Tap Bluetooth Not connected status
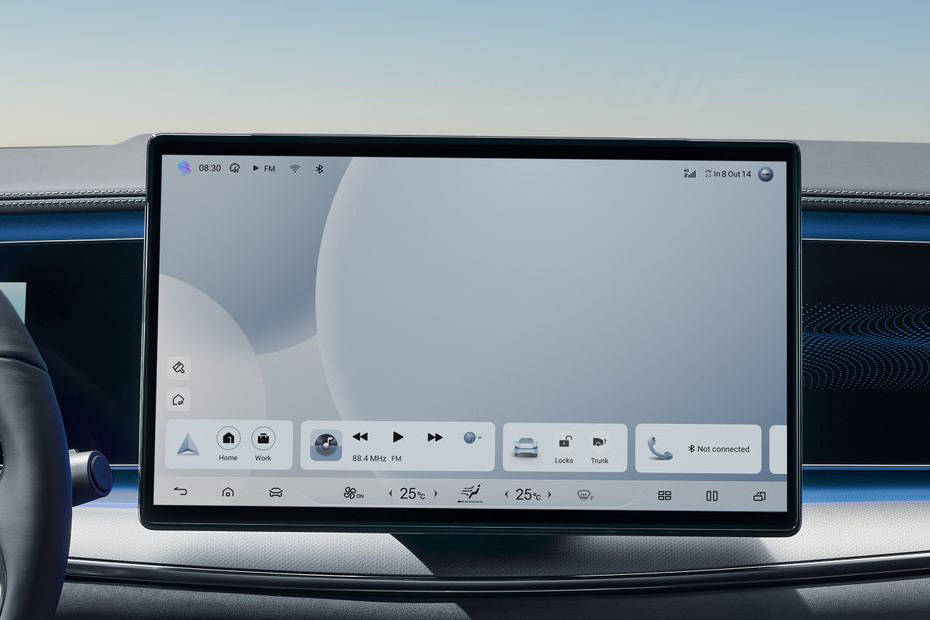 tap(718, 449)
